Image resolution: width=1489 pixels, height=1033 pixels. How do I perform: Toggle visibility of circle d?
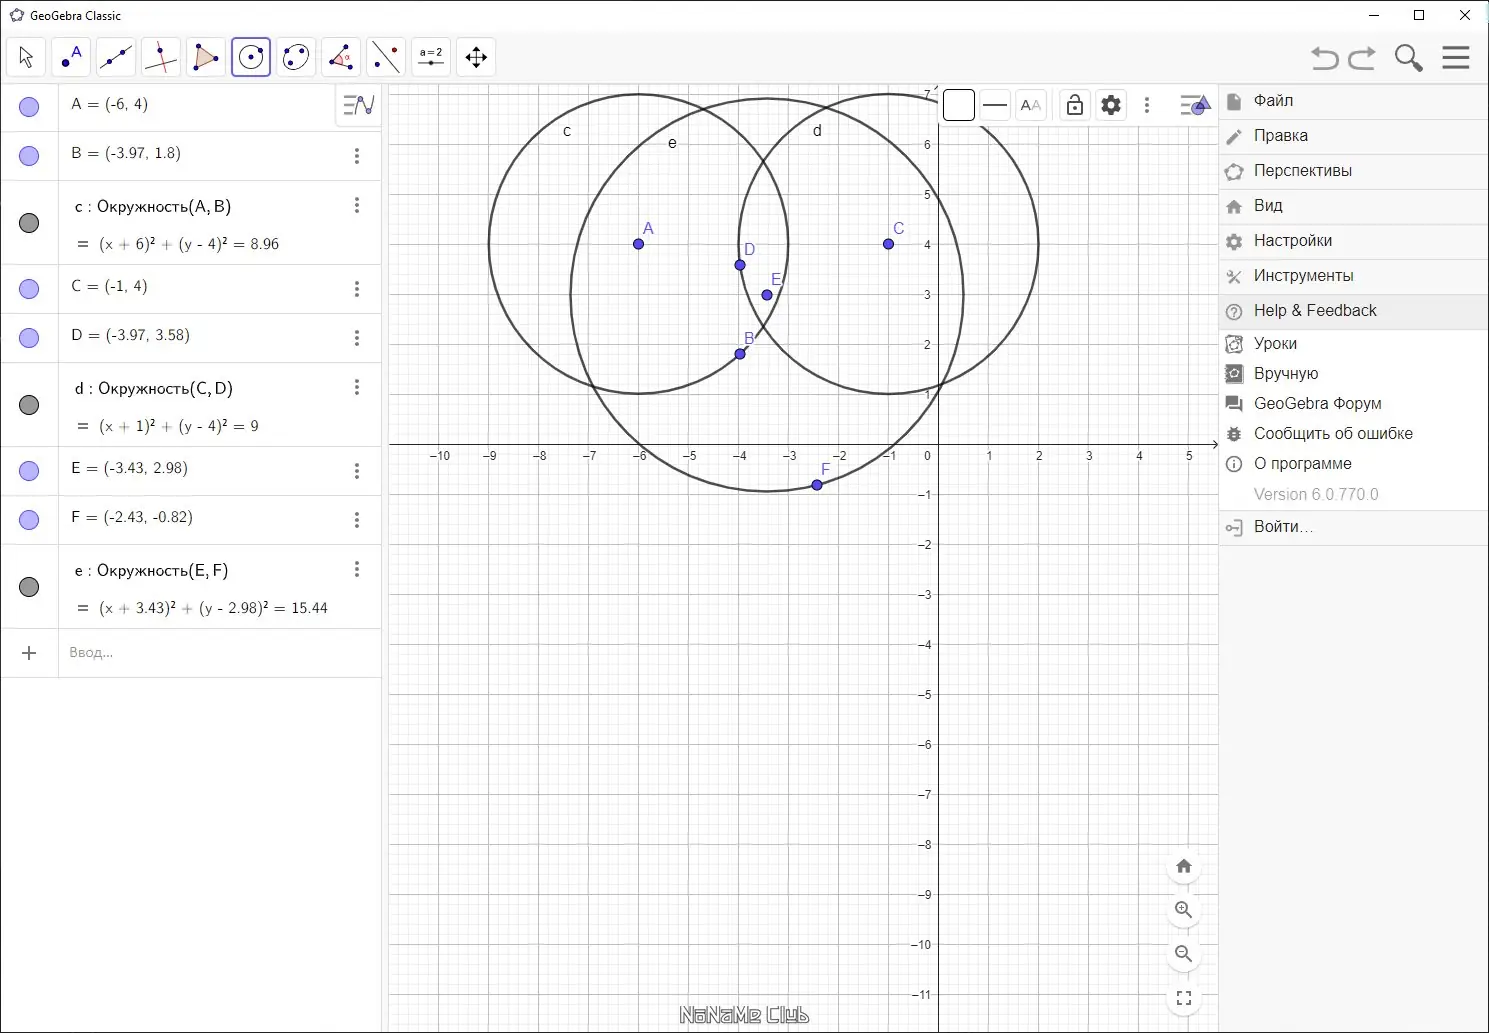[29, 405]
